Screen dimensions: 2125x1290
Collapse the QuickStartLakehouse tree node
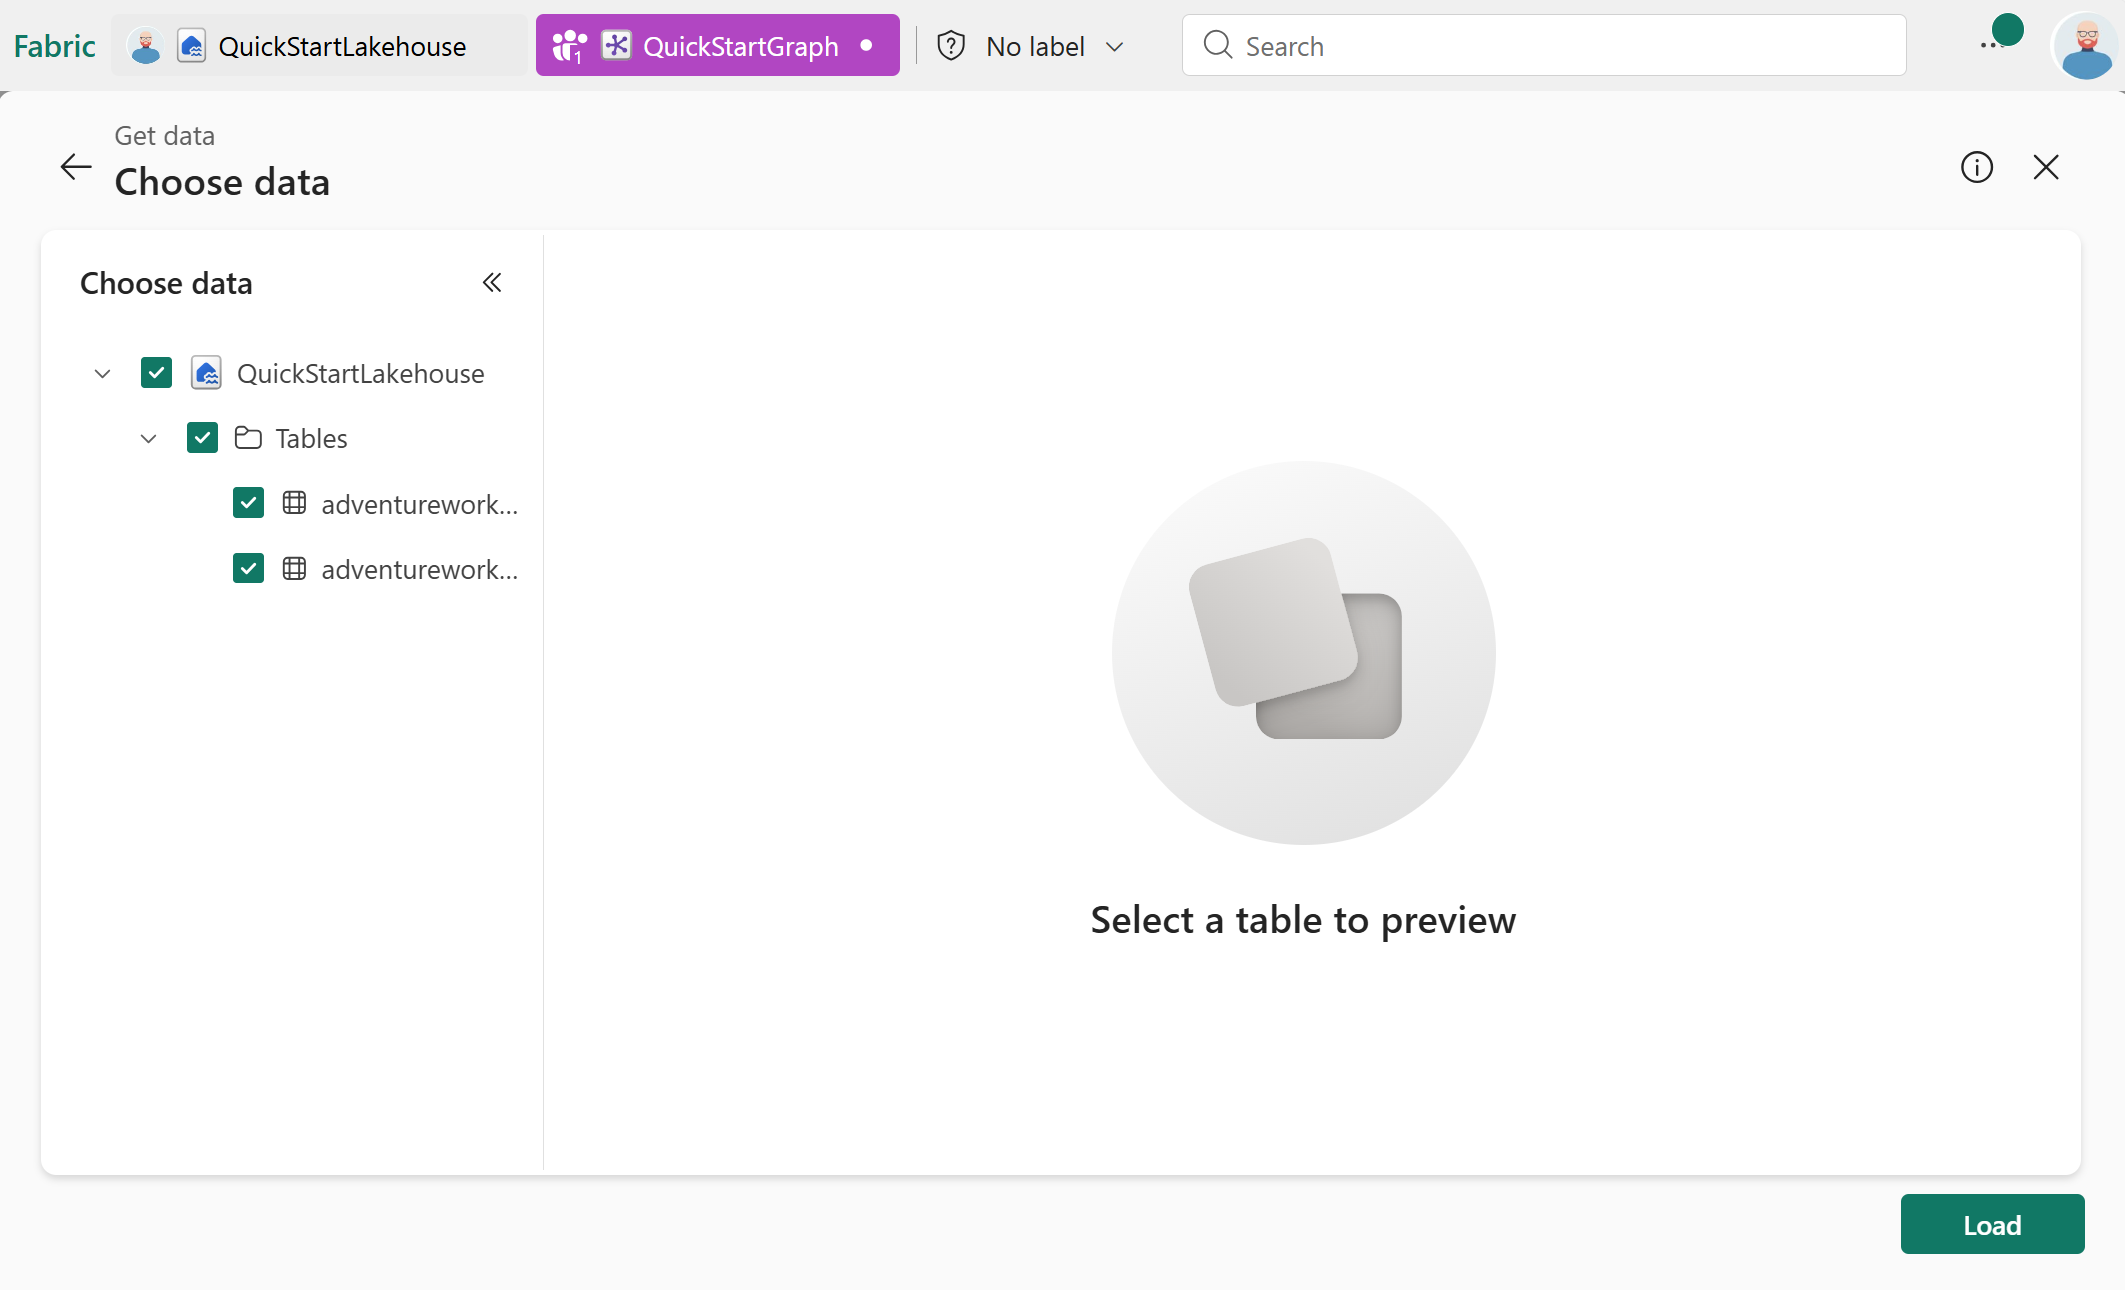tap(102, 374)
